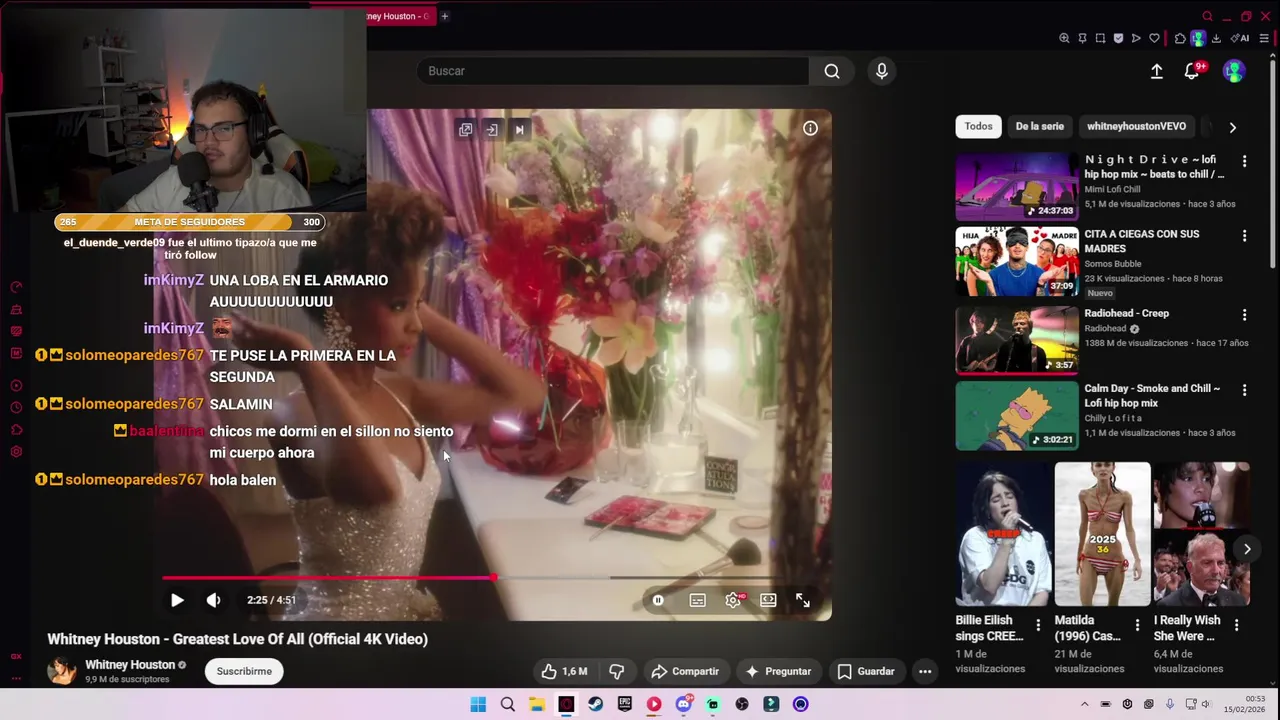
Task: Skip to next video overlay icon
Action: (519, 129)
